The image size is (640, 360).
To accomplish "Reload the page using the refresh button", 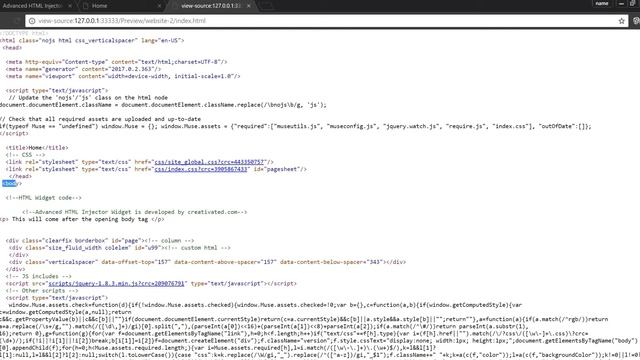I will (17, 21).
